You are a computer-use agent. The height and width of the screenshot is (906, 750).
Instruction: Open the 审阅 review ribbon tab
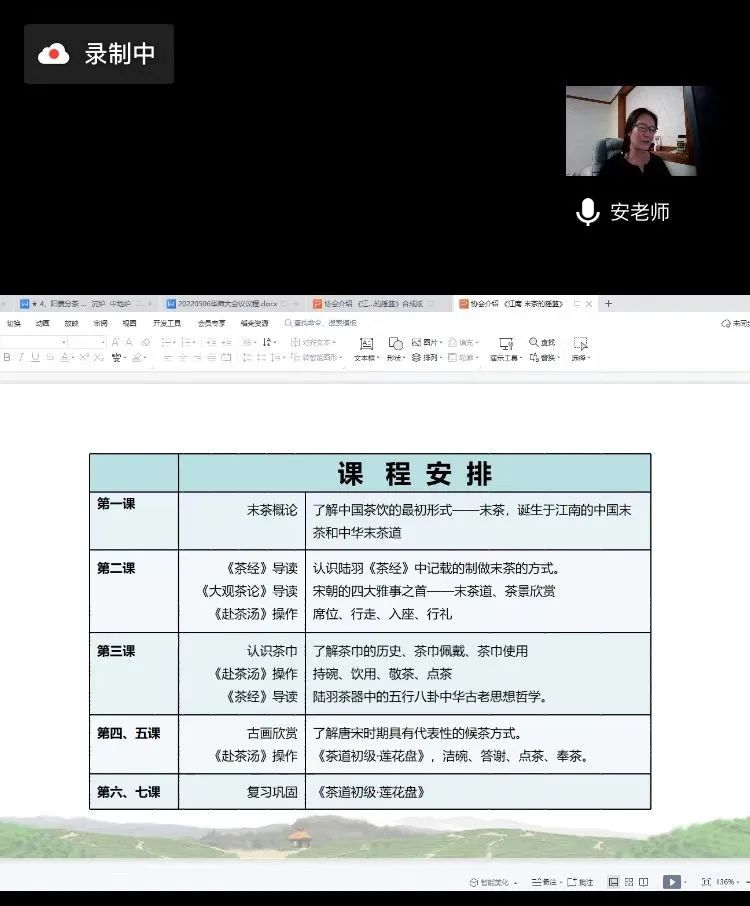click(x=101, y=323)
